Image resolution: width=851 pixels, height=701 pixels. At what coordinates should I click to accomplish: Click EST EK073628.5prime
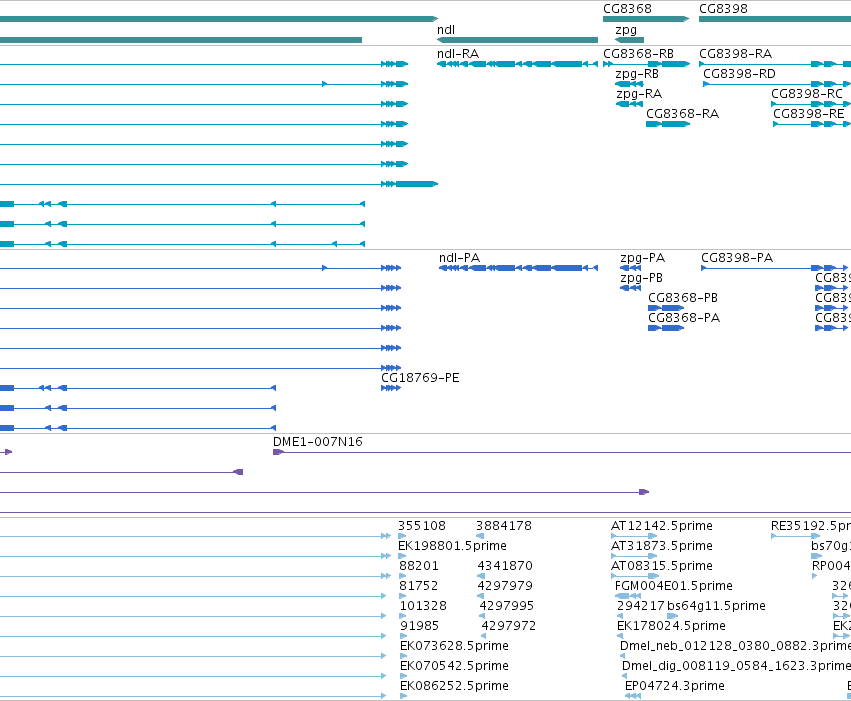(x=454, y=646)
